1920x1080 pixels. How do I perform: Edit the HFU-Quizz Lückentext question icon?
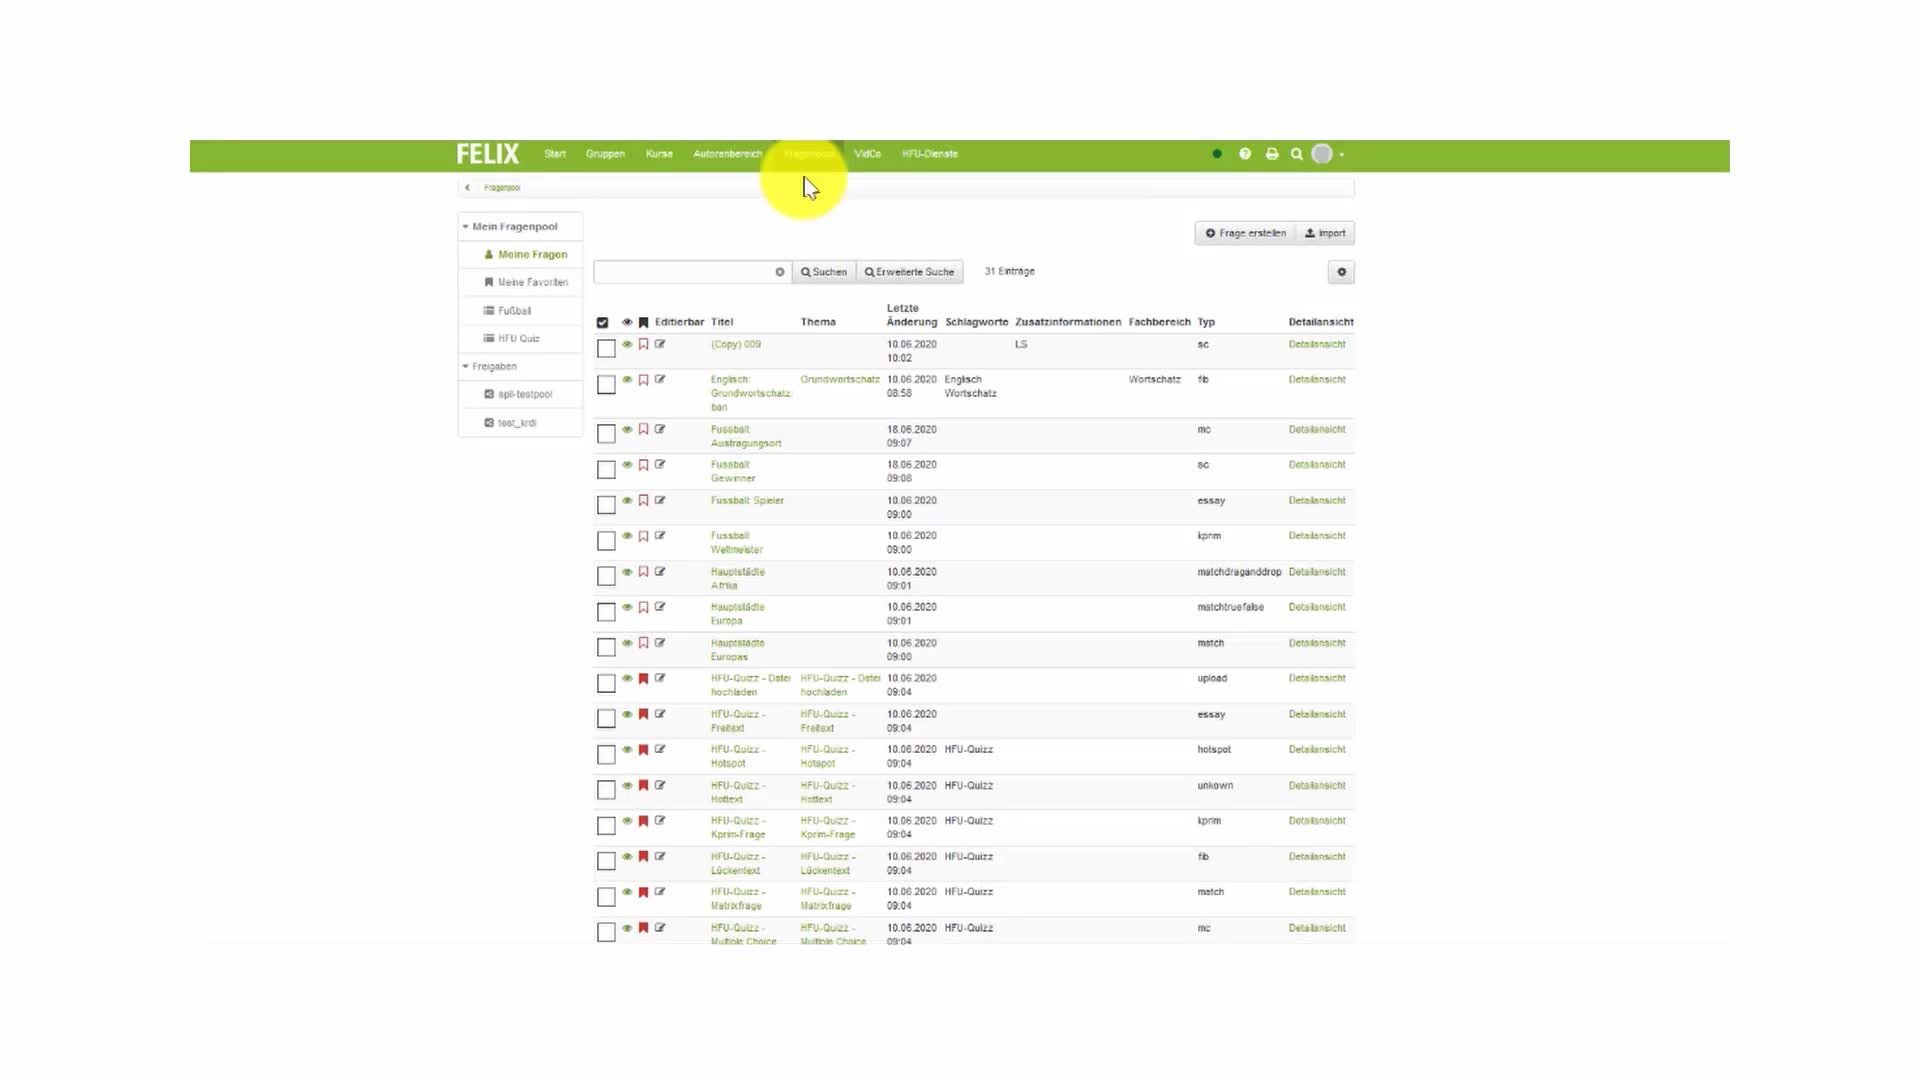(660, 856)
